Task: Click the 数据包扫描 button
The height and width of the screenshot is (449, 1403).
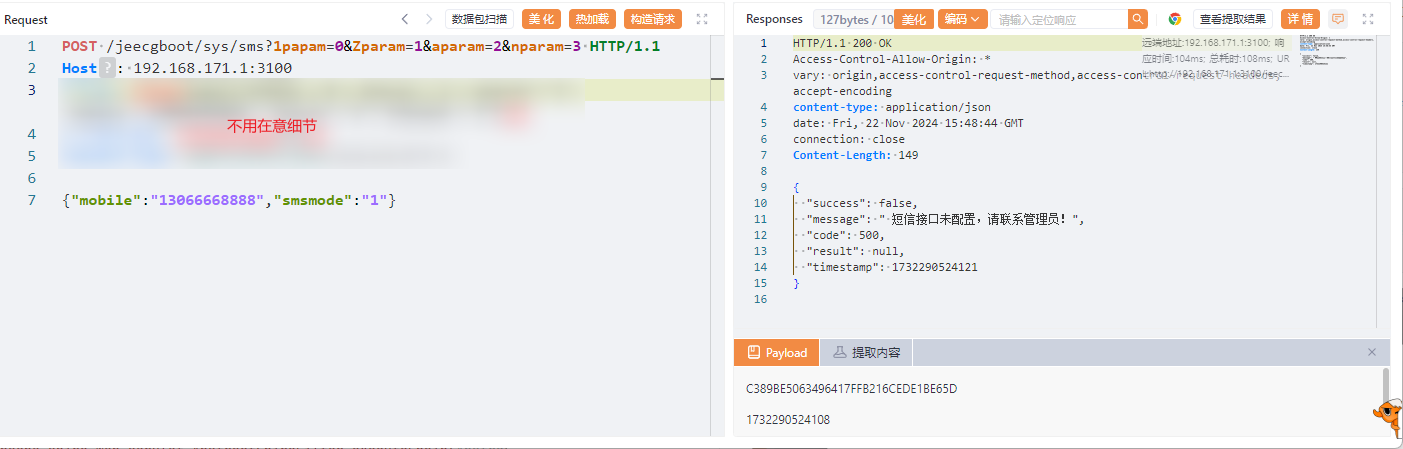Action: (480, 19)
